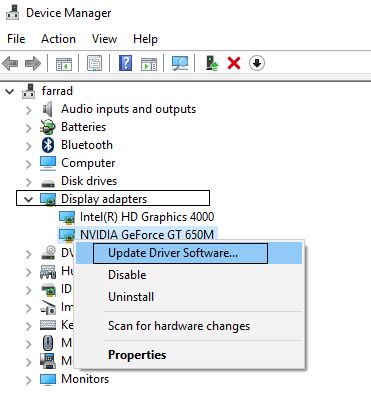Click the Properties sheet toolbar icon

(94, 63)
